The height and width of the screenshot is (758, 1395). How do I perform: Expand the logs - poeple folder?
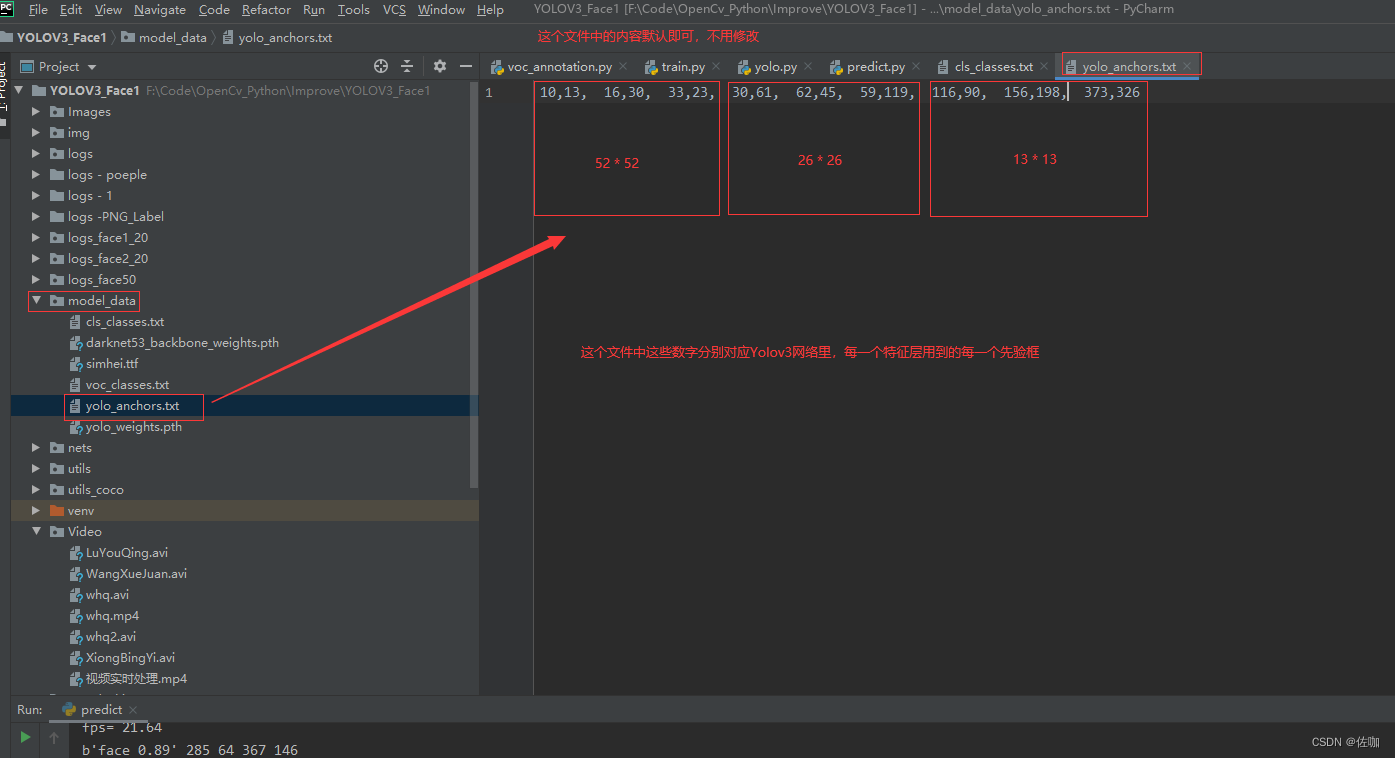[36, 175]
